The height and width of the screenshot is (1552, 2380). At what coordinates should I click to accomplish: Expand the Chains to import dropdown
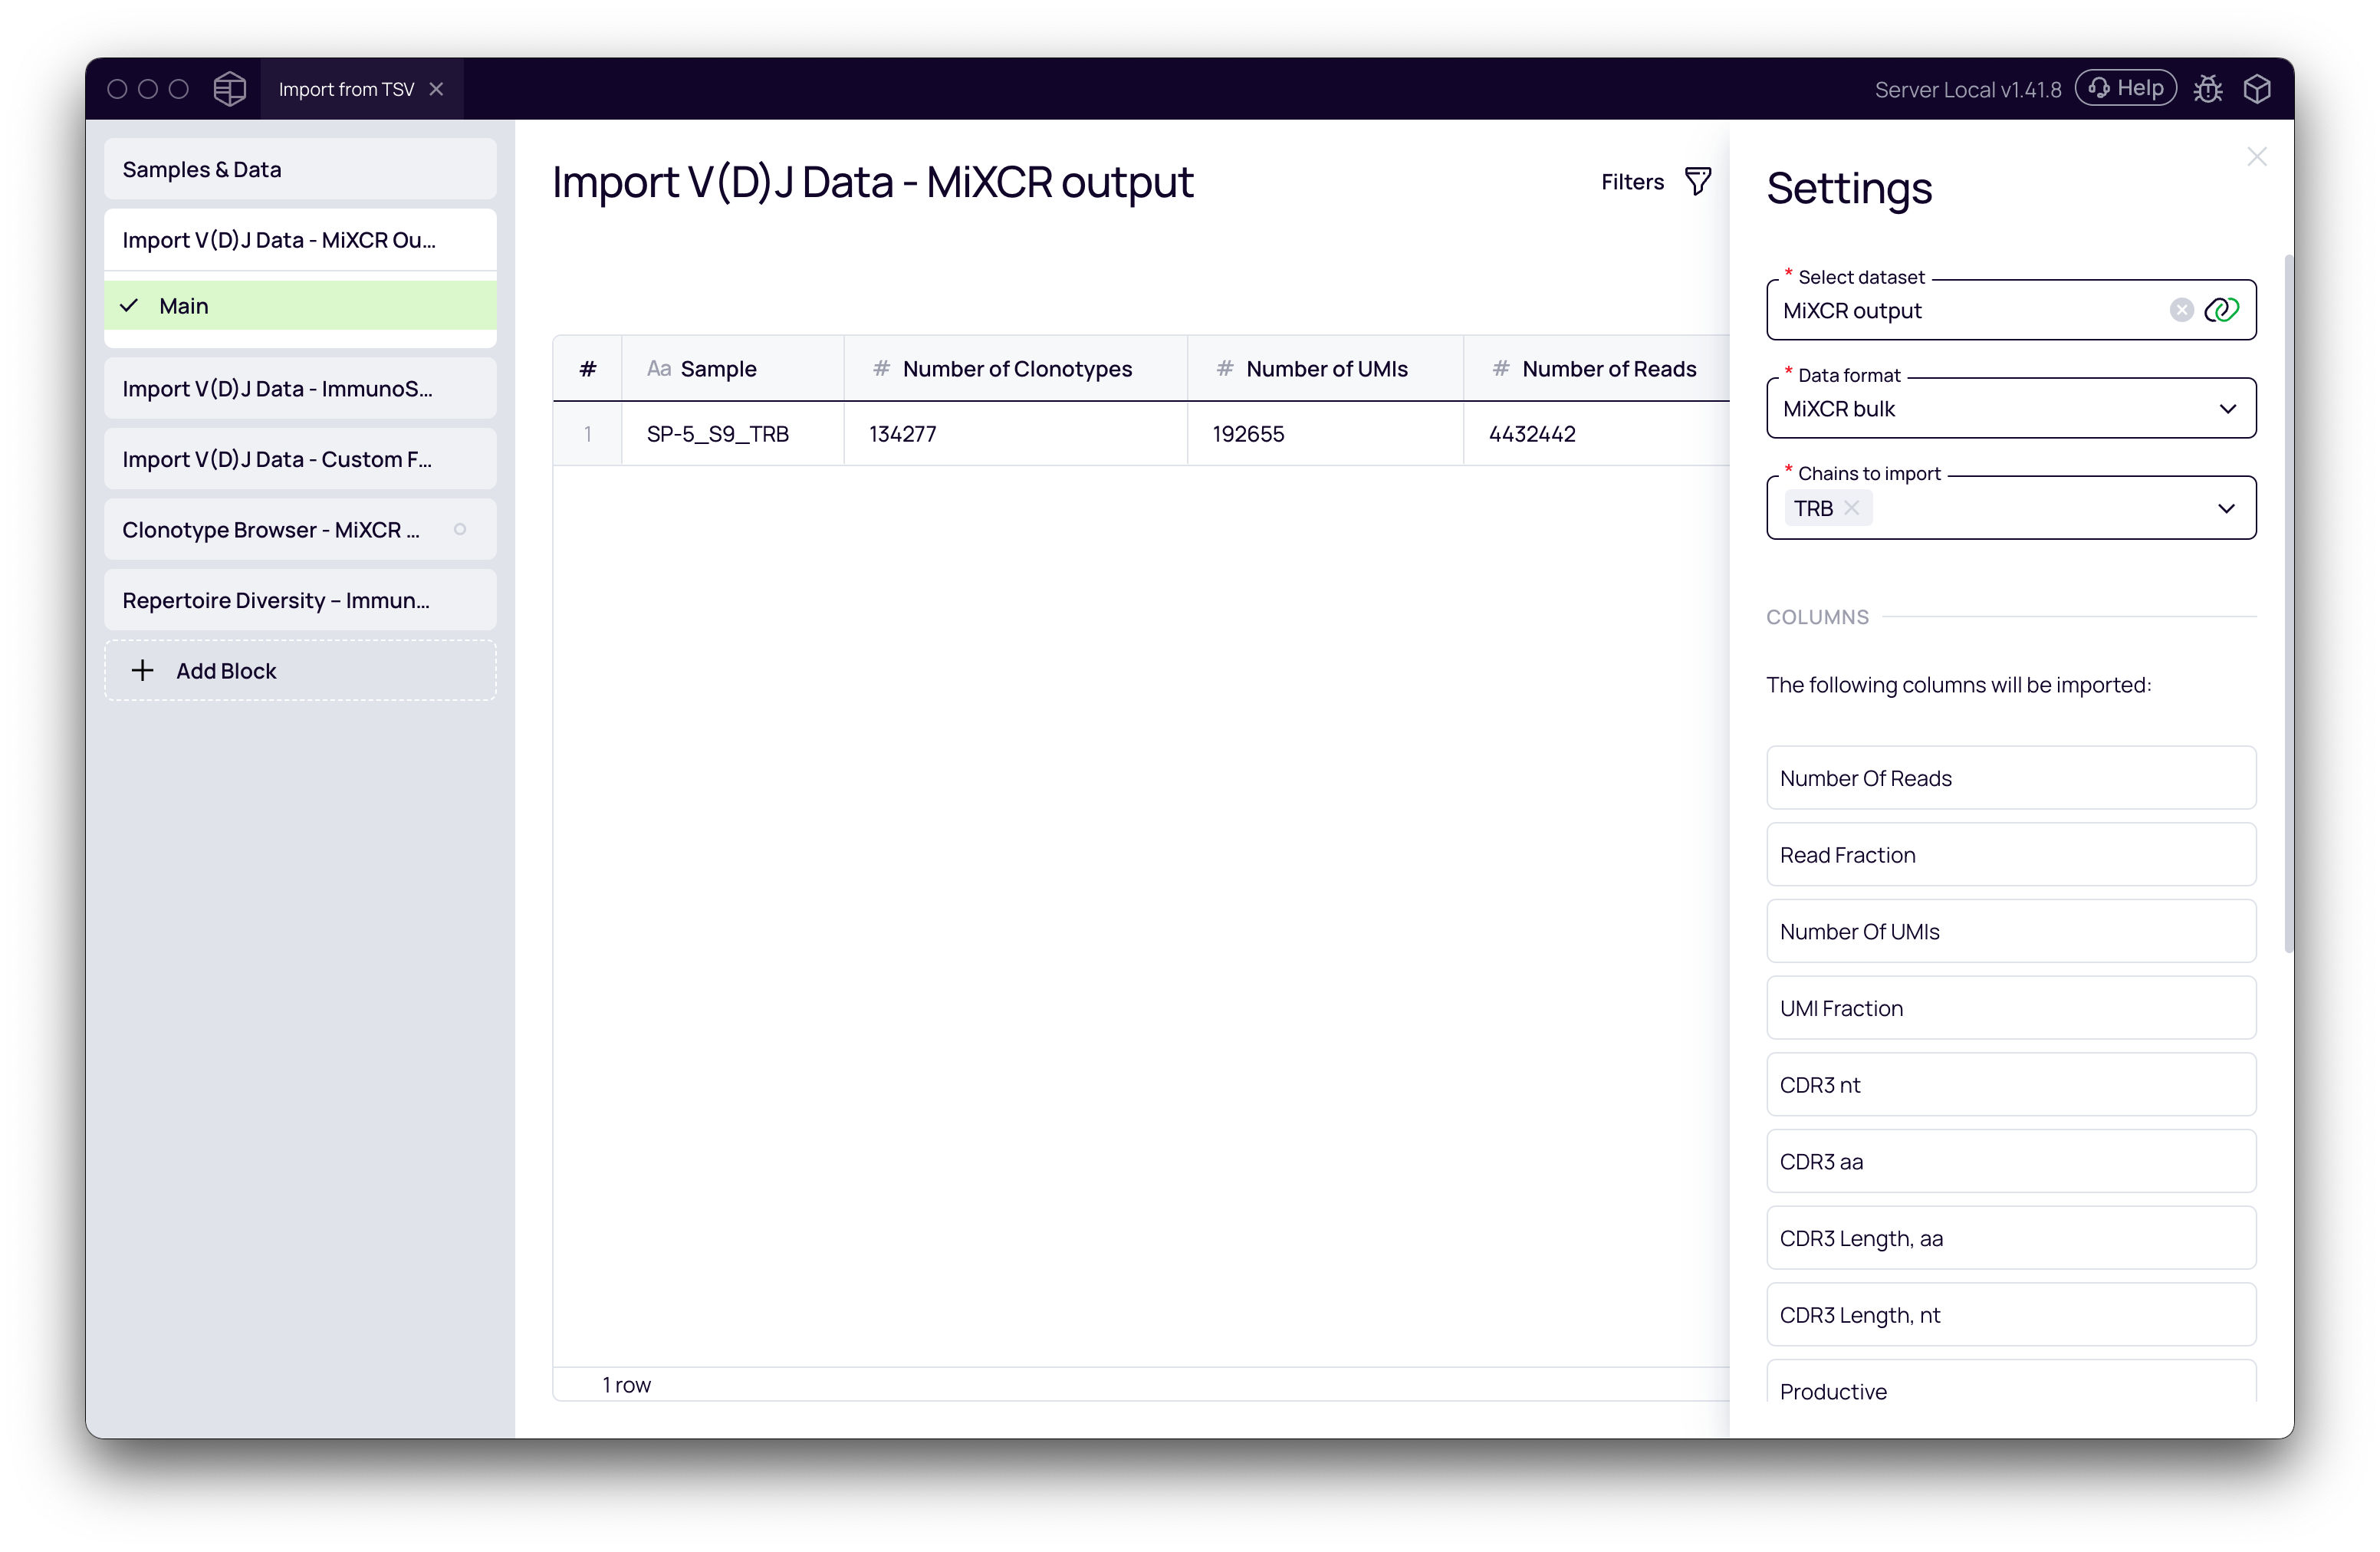click(x=2227, y=508)
